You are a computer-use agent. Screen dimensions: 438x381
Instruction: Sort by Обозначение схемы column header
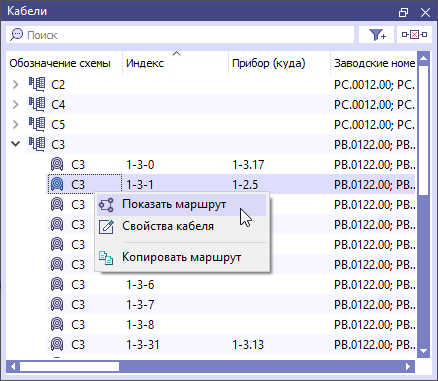click(64, 63)
